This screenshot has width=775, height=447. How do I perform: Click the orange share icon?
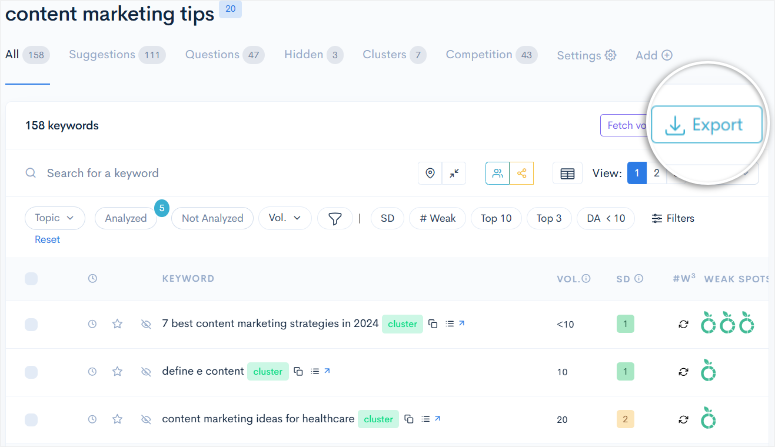tap(521, 173)
